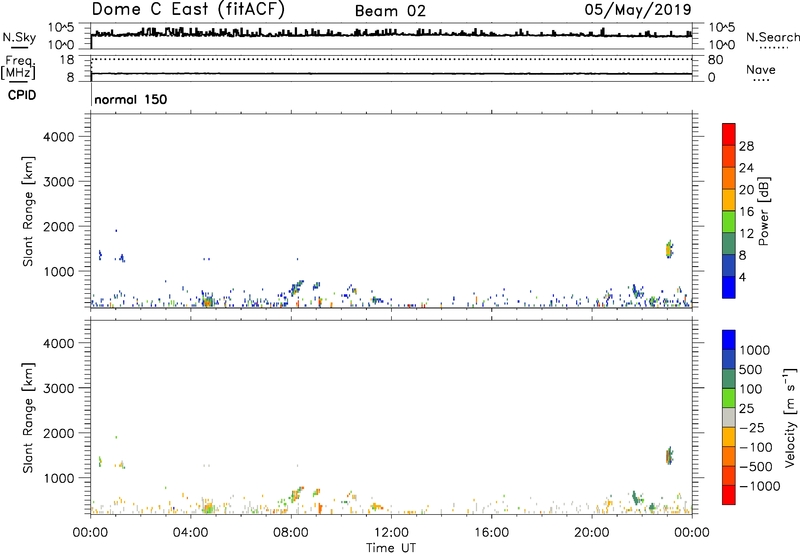The width and height of the screenshot is (800, 554).
Task: Select the 'N.Search' legend label
Action: (772, 37)
